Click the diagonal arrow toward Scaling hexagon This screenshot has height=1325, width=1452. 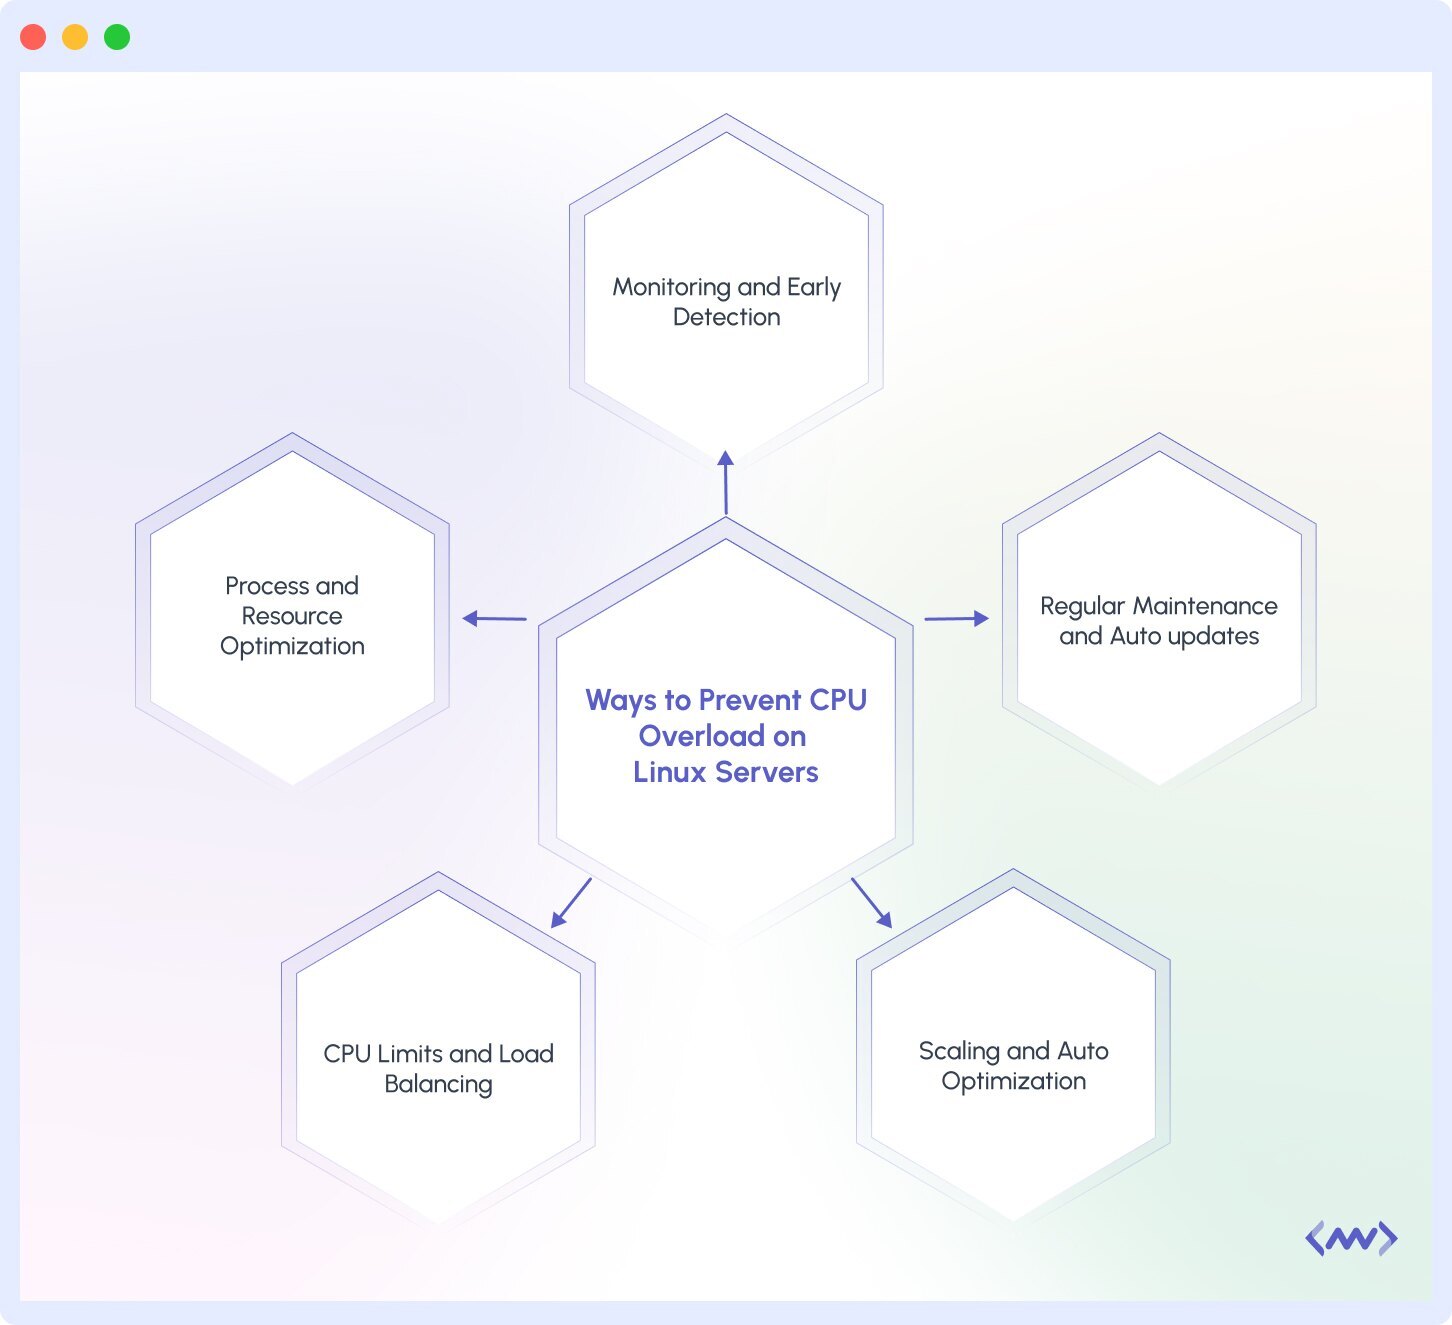coord(871,903)
